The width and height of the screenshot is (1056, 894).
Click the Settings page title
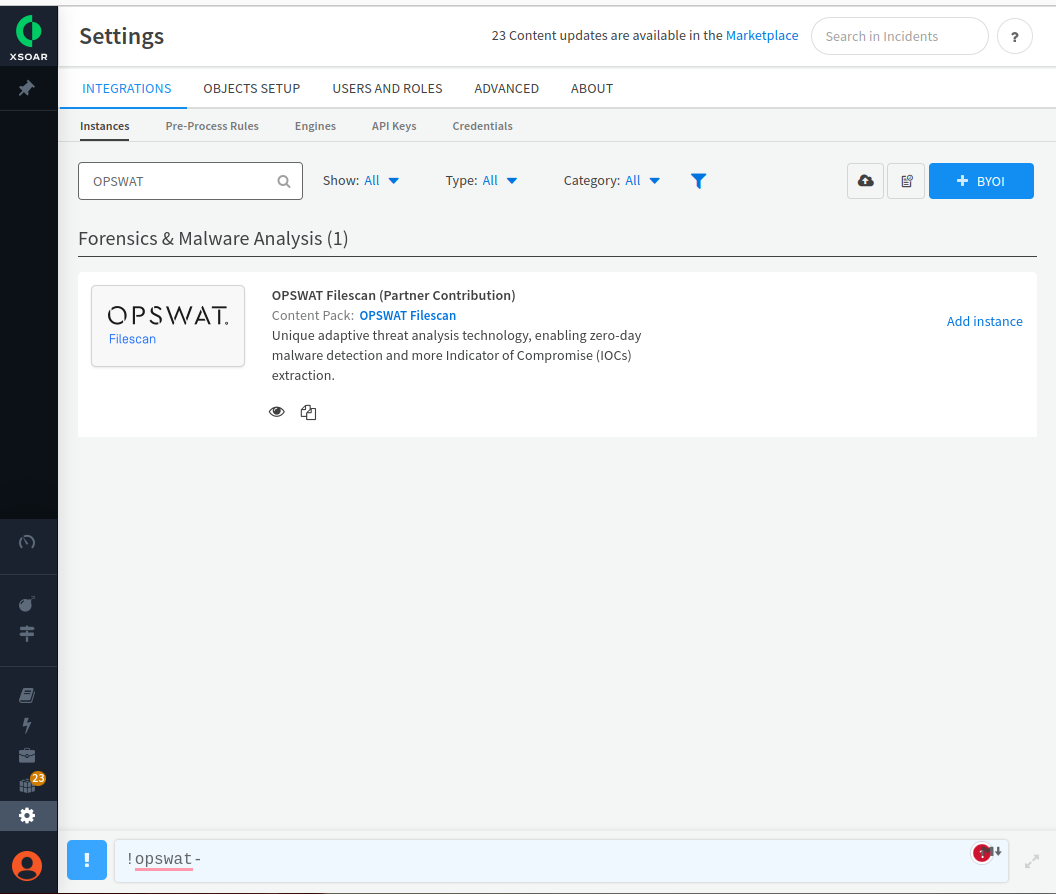coord(121,36)
